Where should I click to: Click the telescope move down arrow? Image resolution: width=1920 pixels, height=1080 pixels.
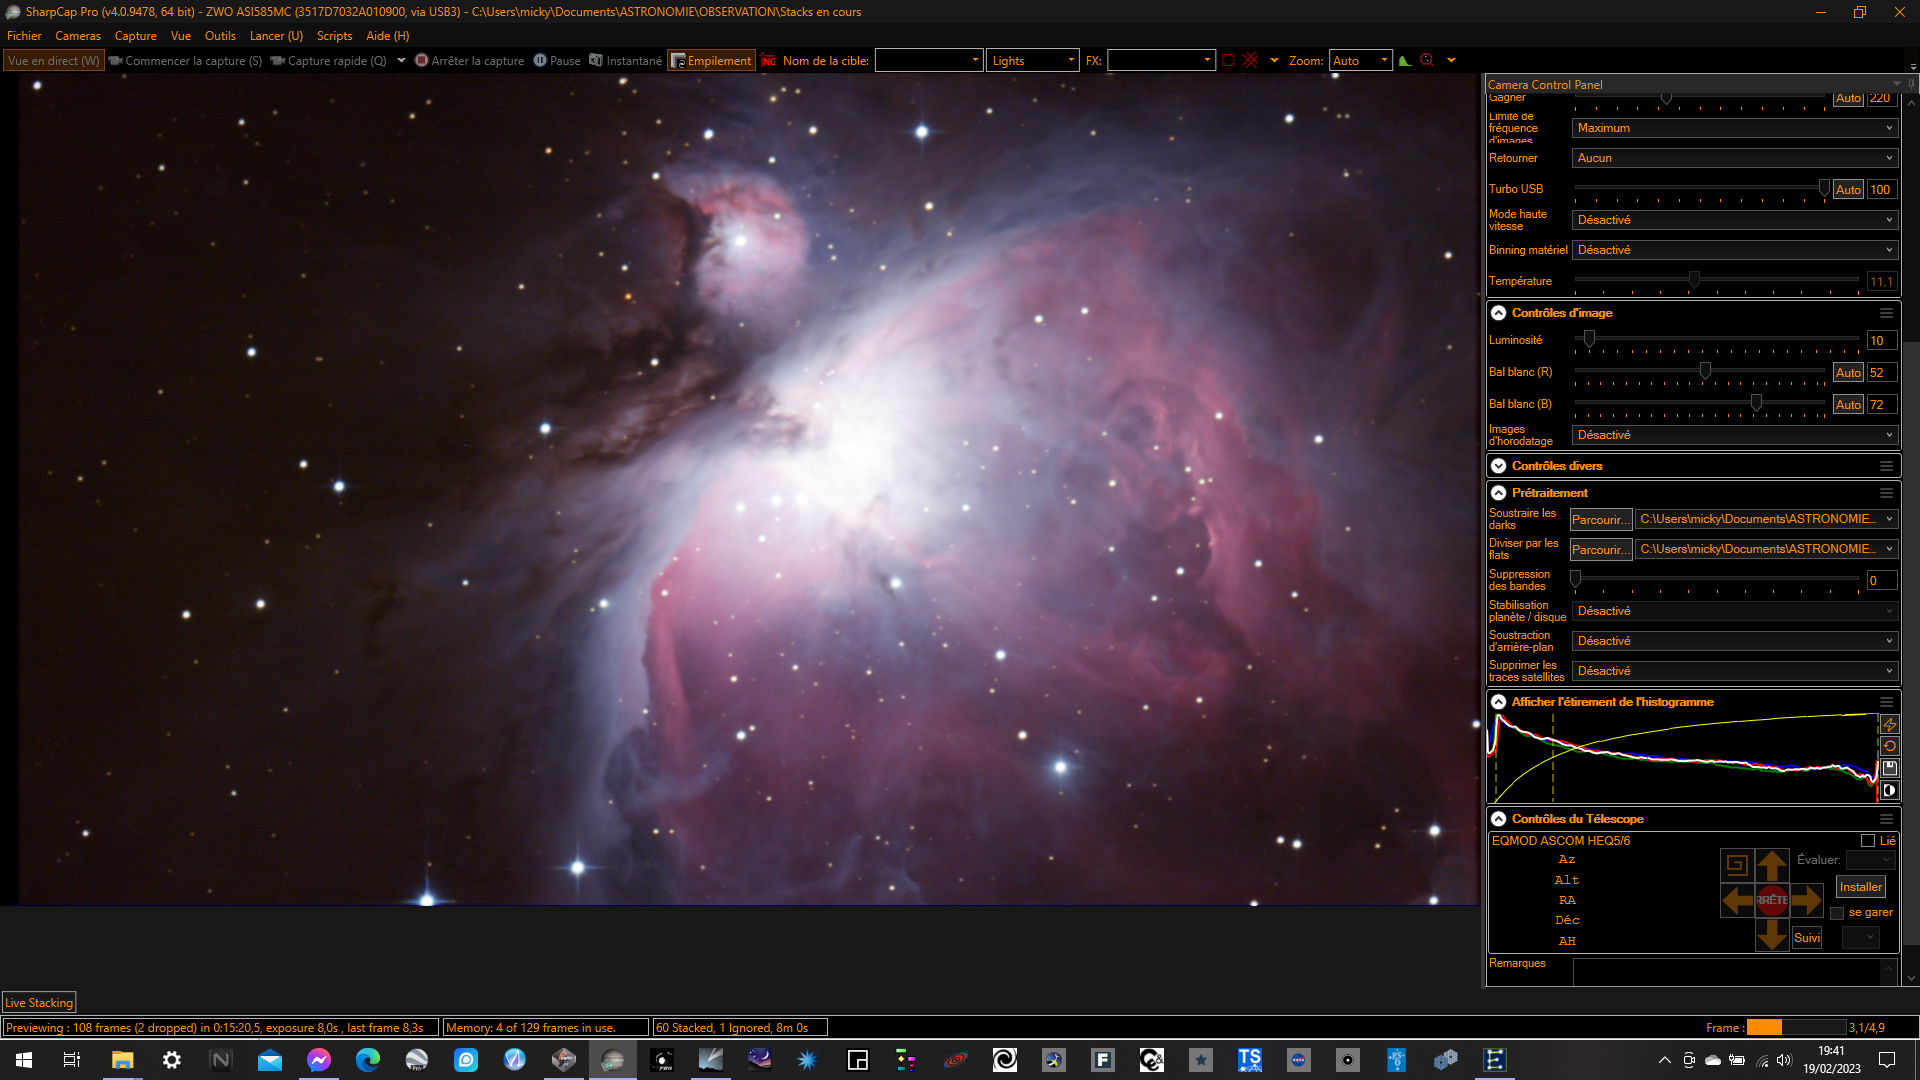tap(1772, 935)
